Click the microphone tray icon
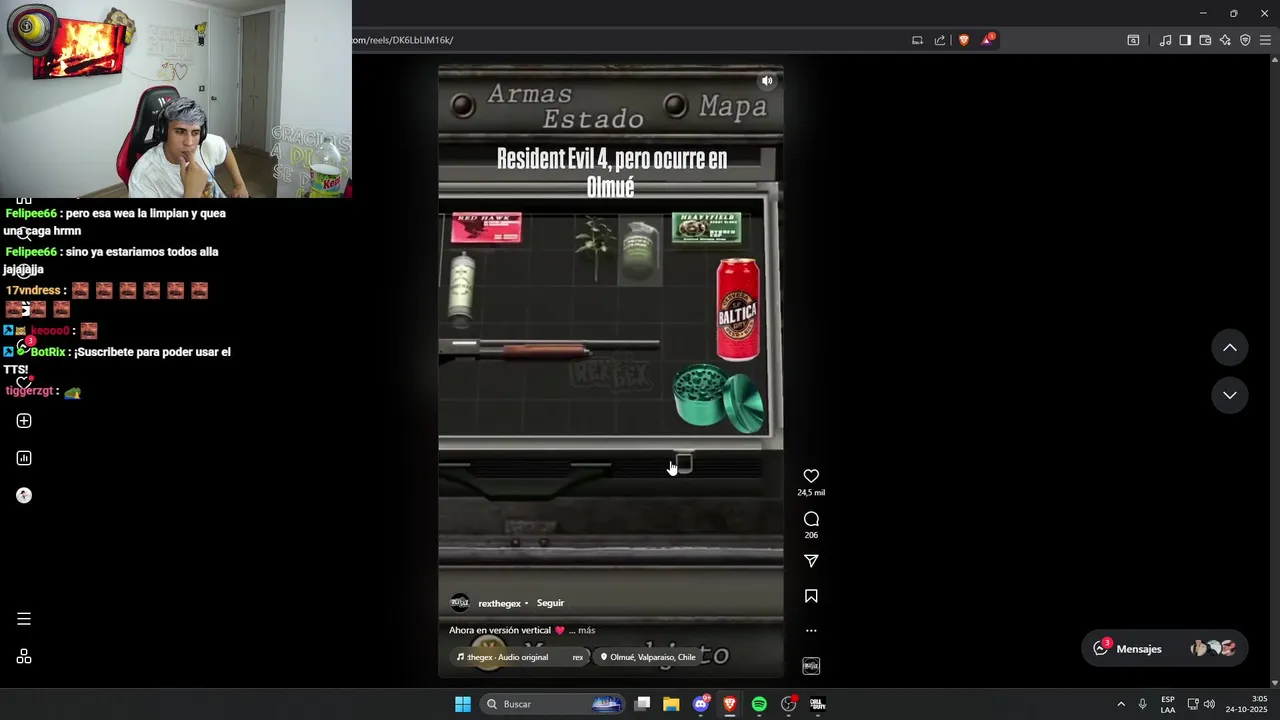 coord(1142,704)
